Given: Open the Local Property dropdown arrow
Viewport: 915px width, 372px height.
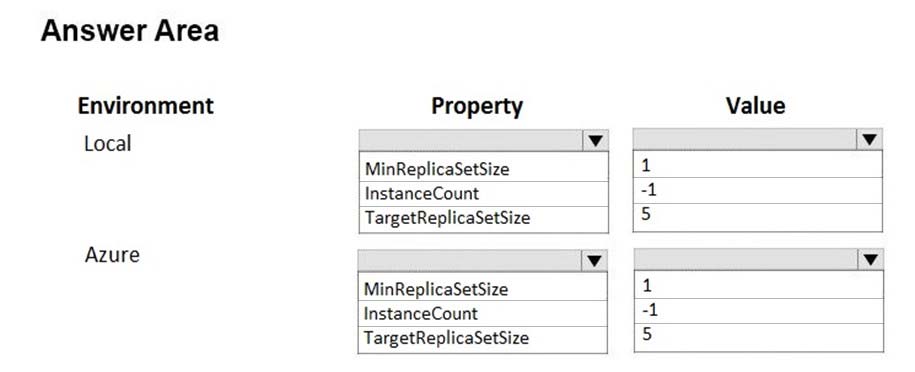Looking at the screenshot, I should tap(595, 141).
